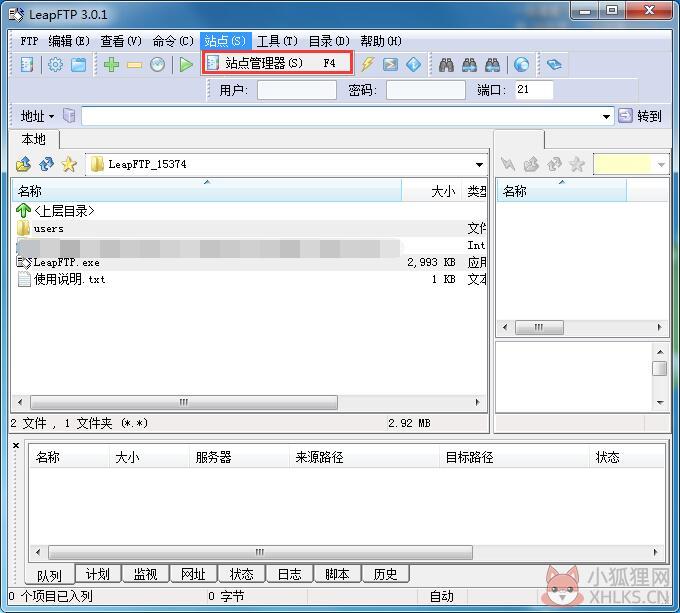Click the third binoculars search icon
680x613 pixels.
coord(492,65)
